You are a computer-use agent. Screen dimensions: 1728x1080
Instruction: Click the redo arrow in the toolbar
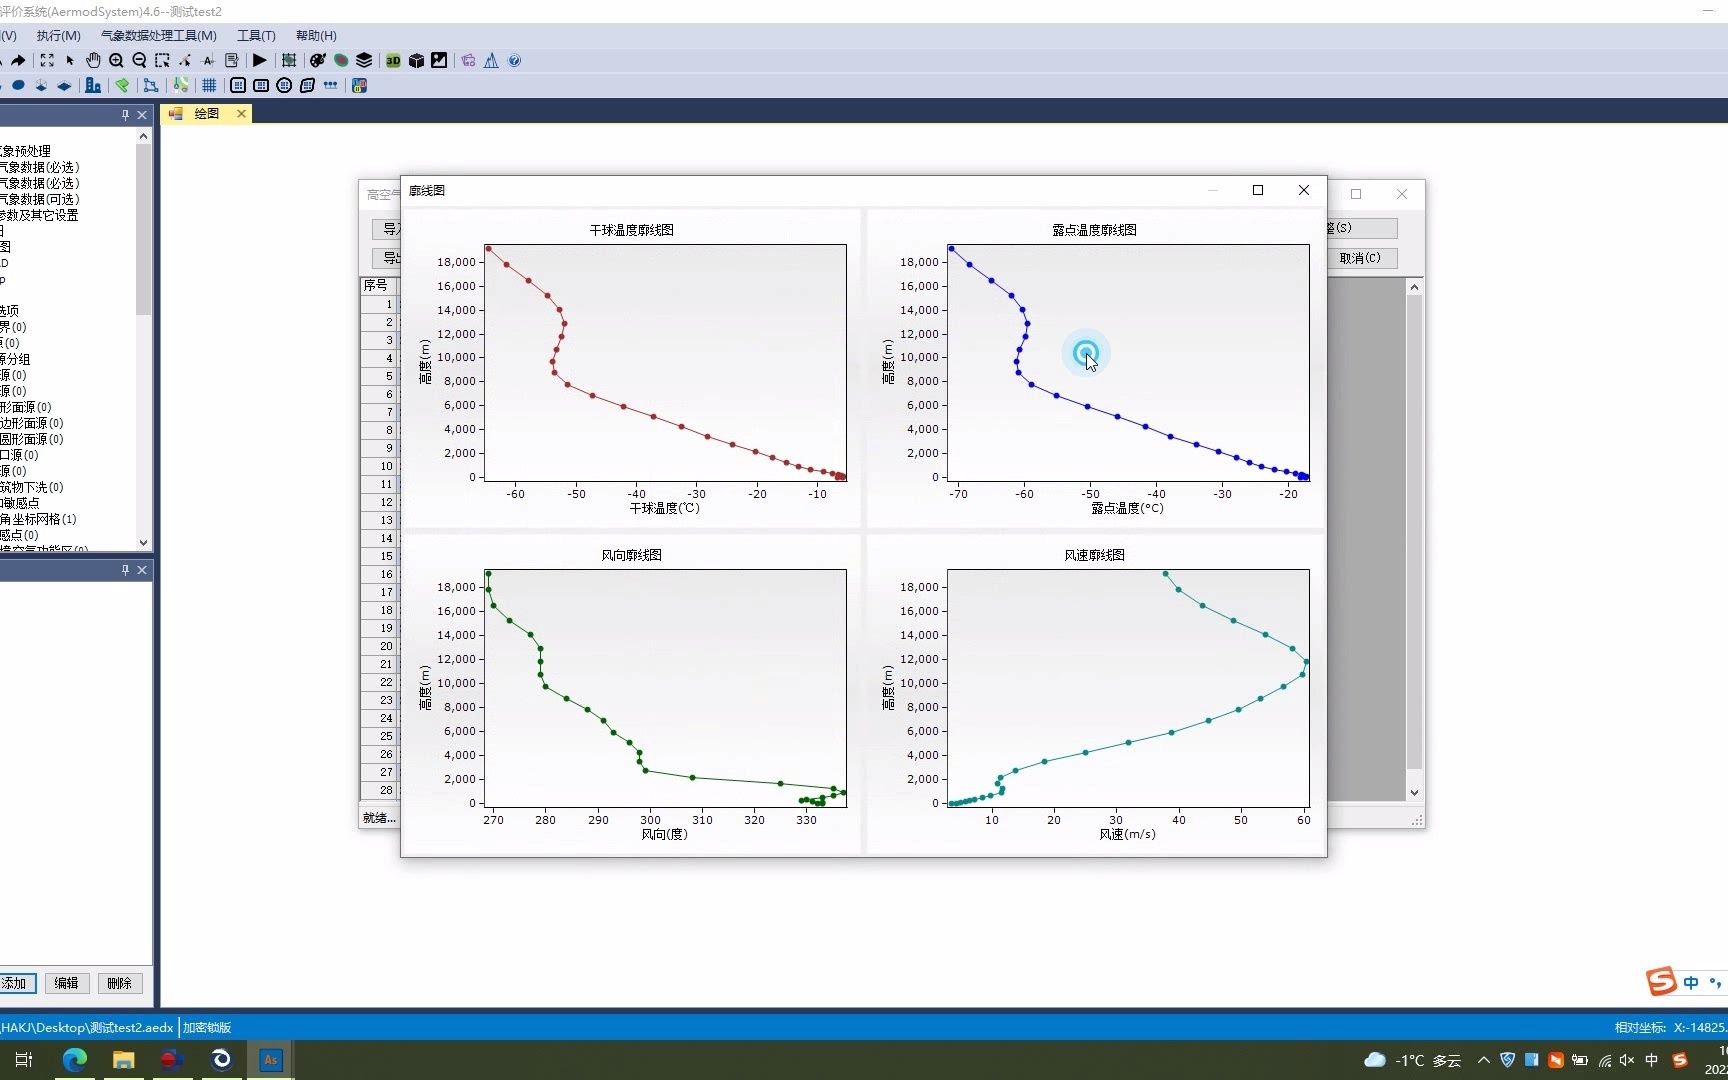18,61
